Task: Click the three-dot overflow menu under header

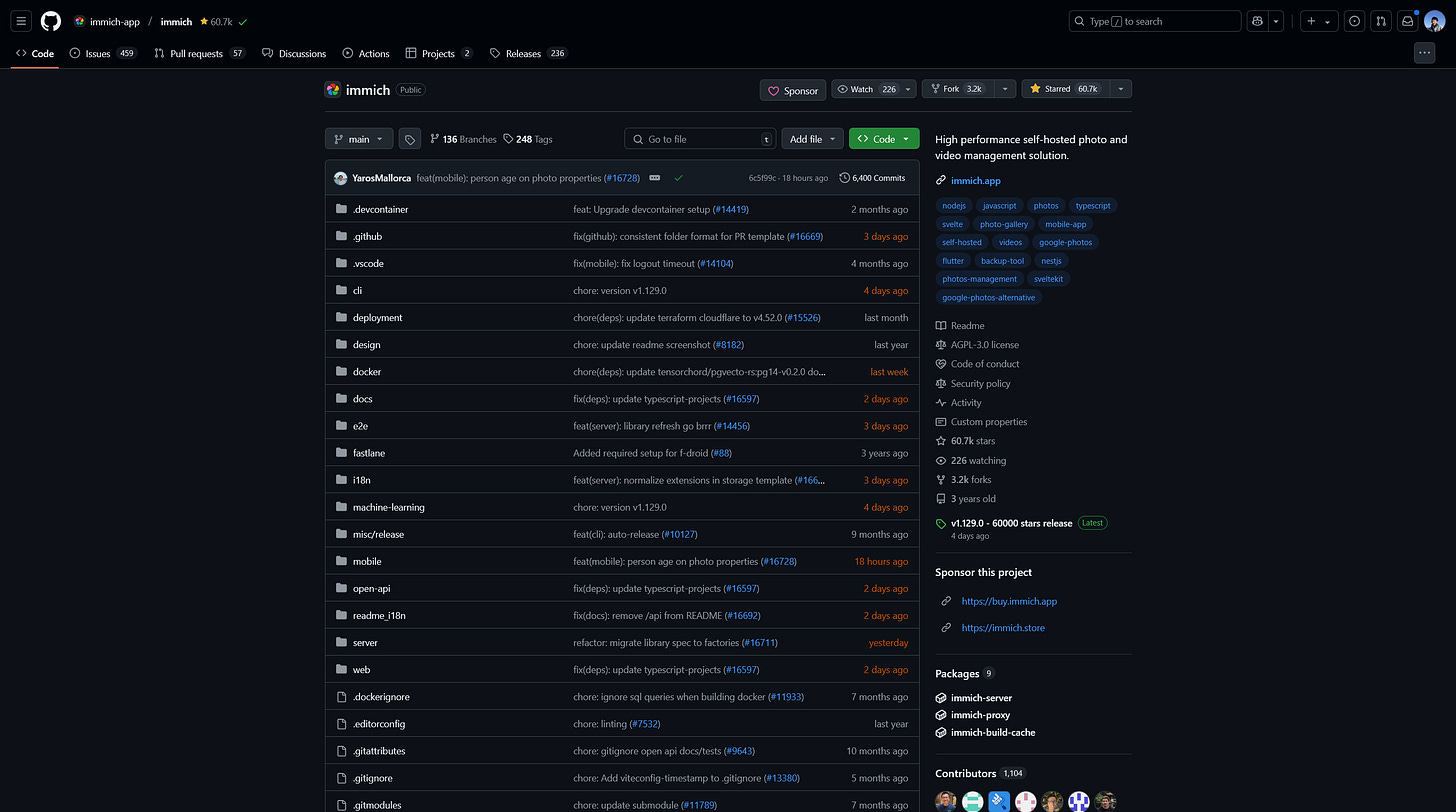Action: click(x=1425, y=53)
